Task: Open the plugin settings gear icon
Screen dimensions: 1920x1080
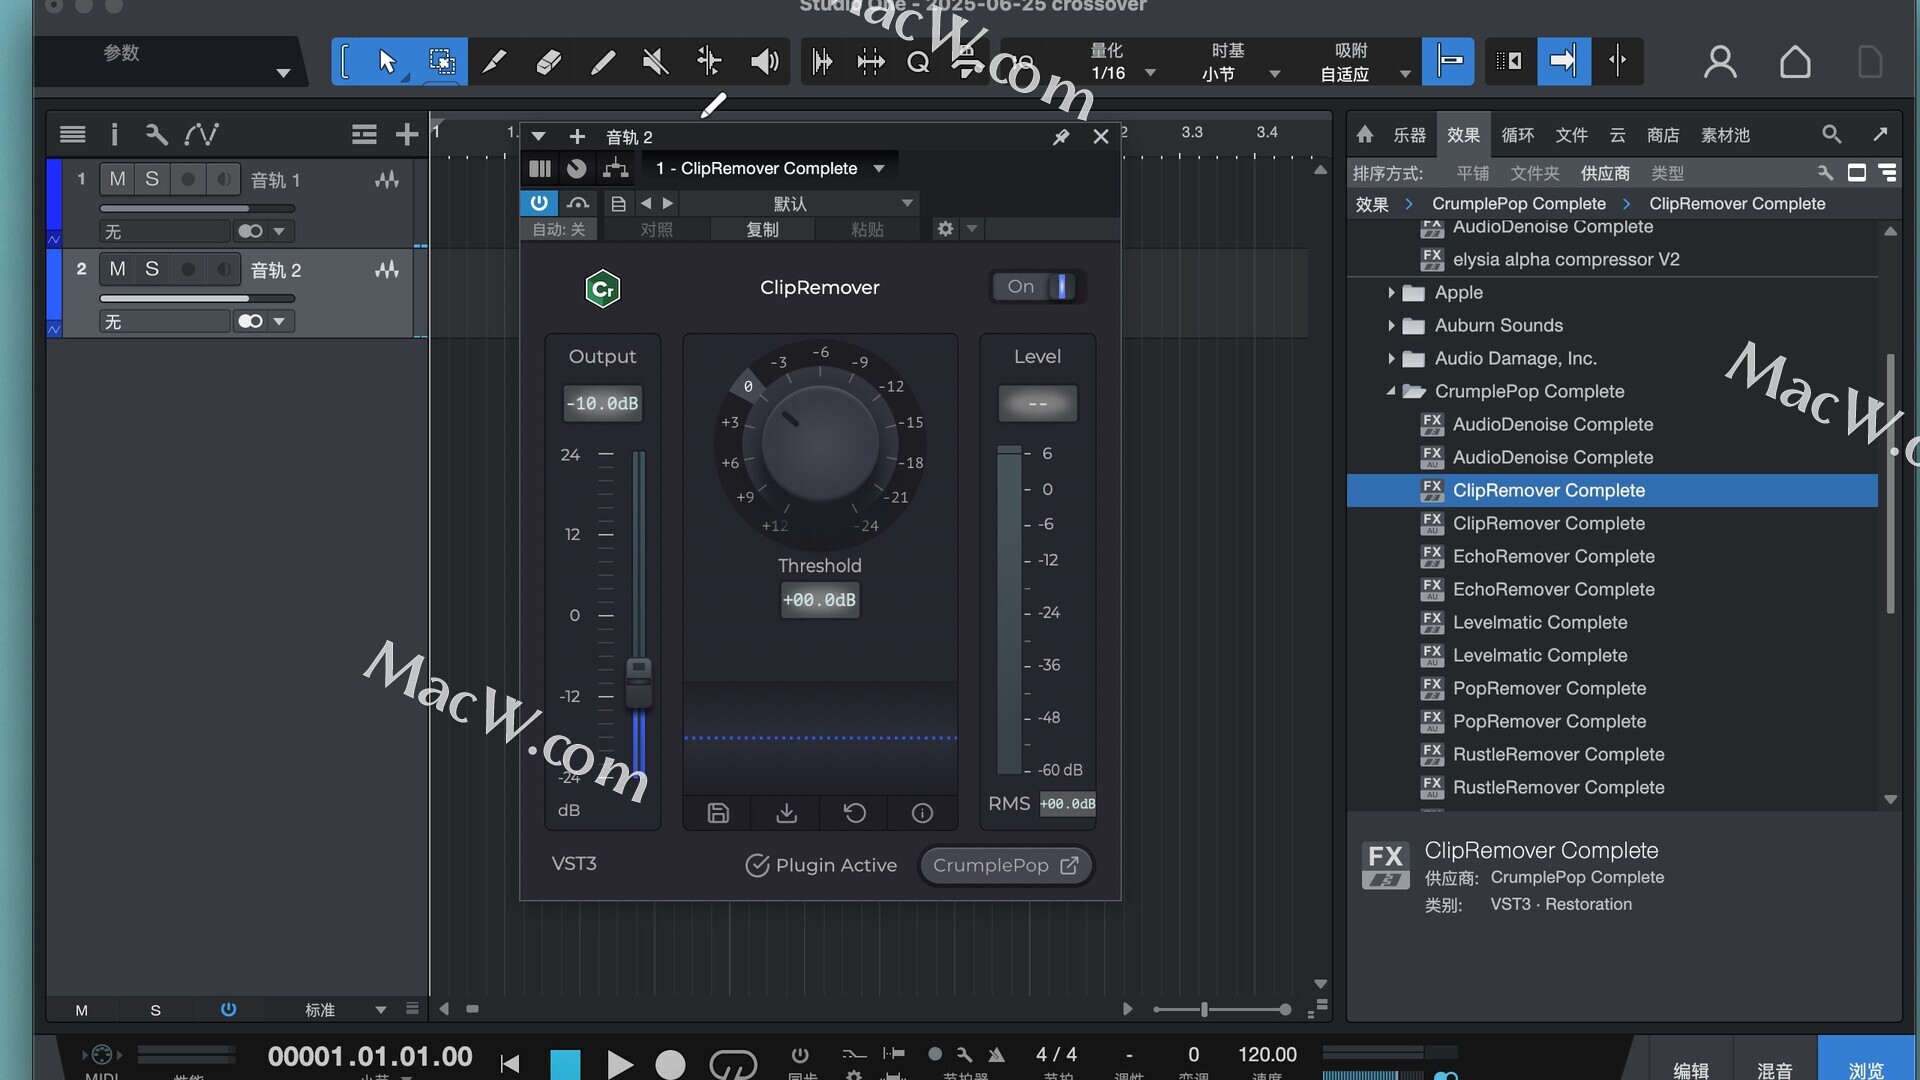Action: 945,229
